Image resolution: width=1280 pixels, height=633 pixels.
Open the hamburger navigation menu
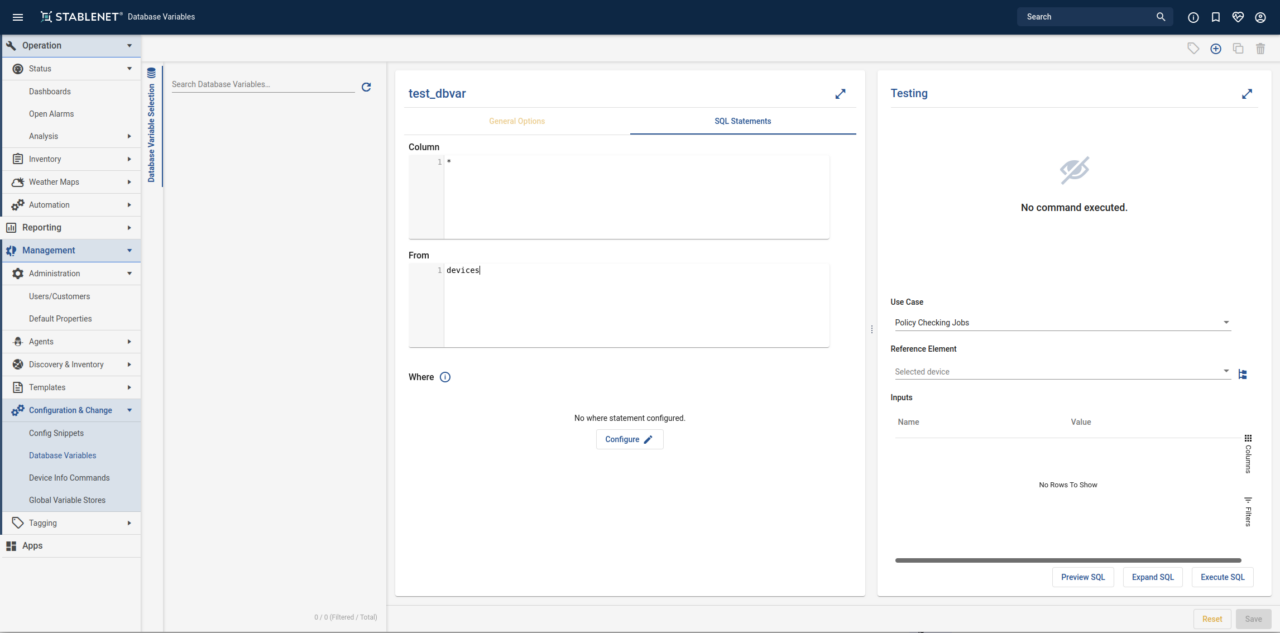coord(17,17)
